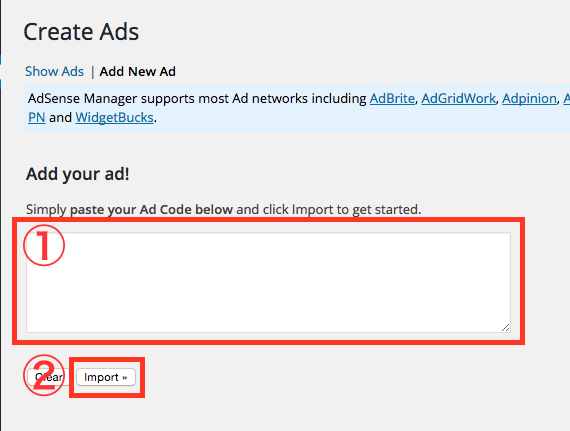The width and height of the screenshot is (570, 431).
Task: Click the Clear button
Action: pos(48,377)
